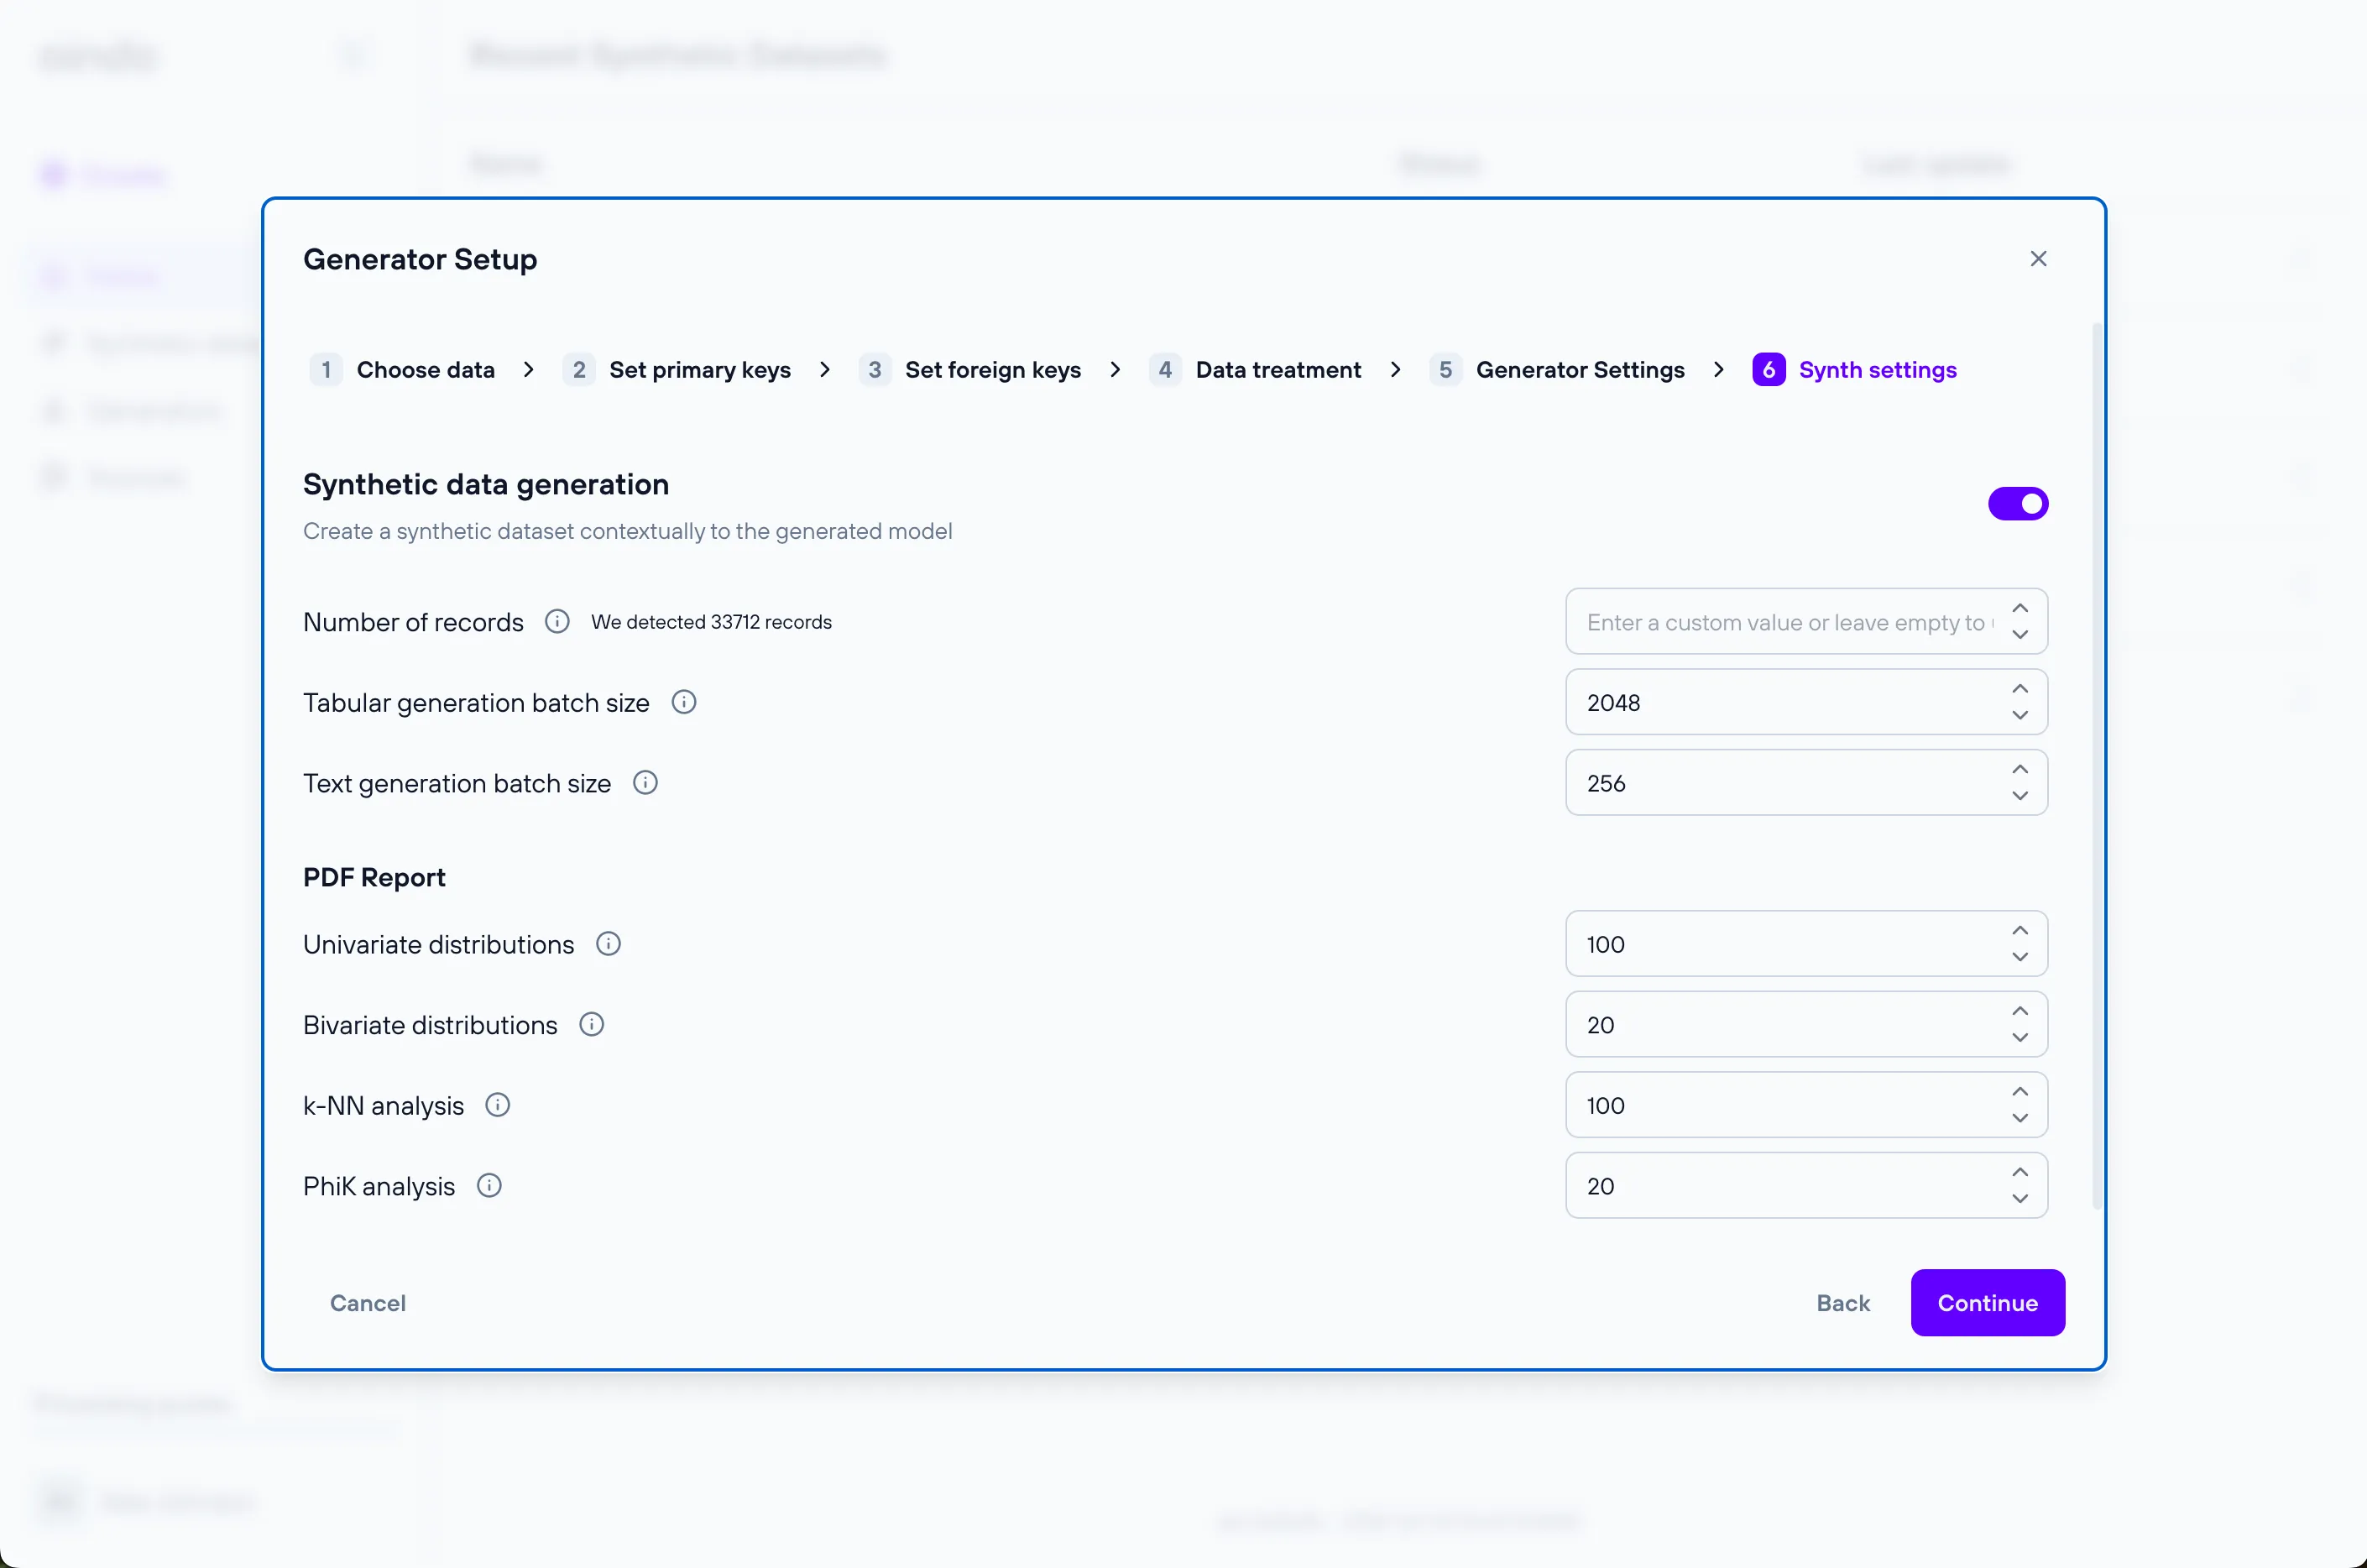The image size is (2367, 1568).
Task: Click info icon next to Text generation batch size
Action: click(645, 783)
